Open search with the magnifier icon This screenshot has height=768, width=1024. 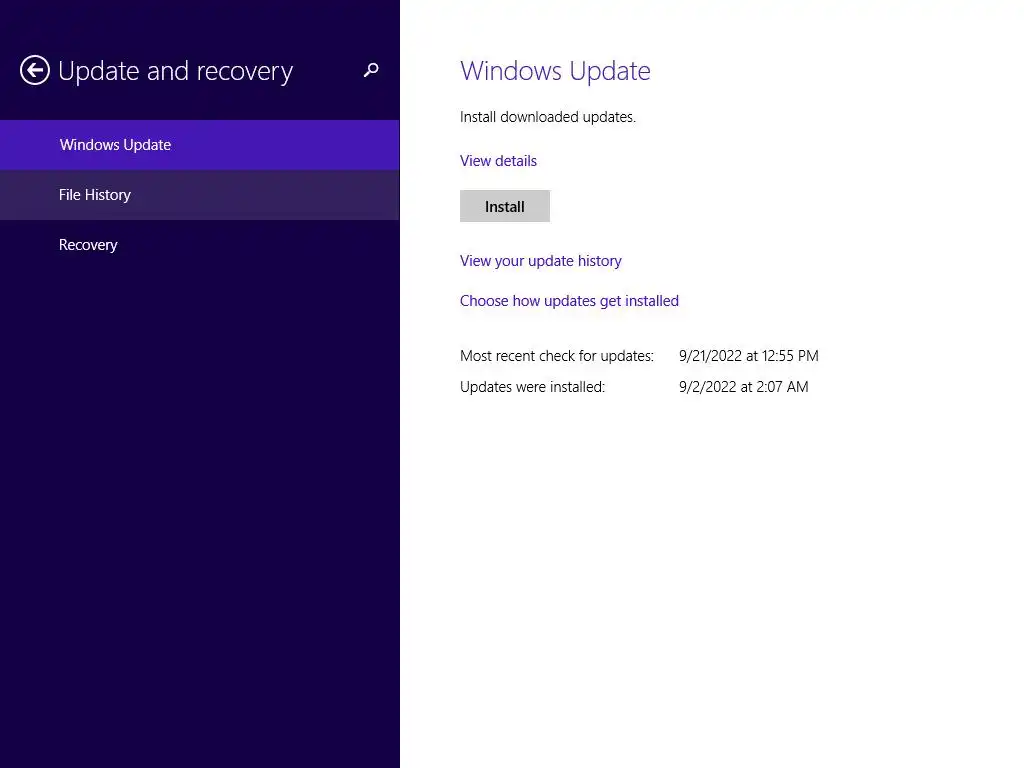371,70
